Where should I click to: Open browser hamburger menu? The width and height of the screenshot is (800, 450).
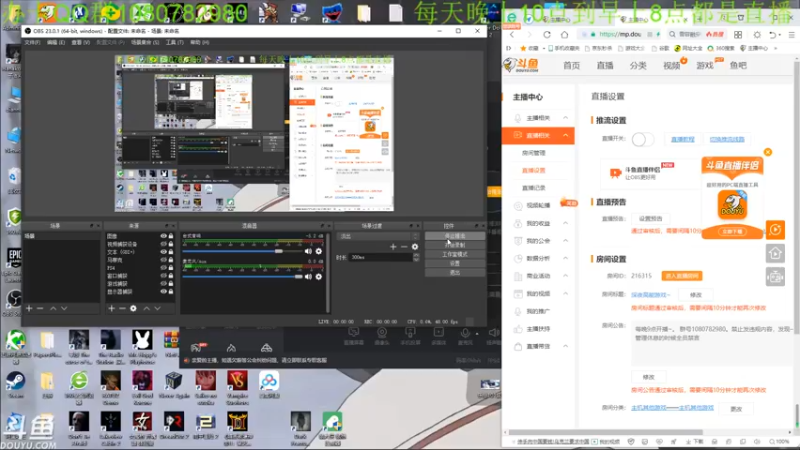click(791, 35)
